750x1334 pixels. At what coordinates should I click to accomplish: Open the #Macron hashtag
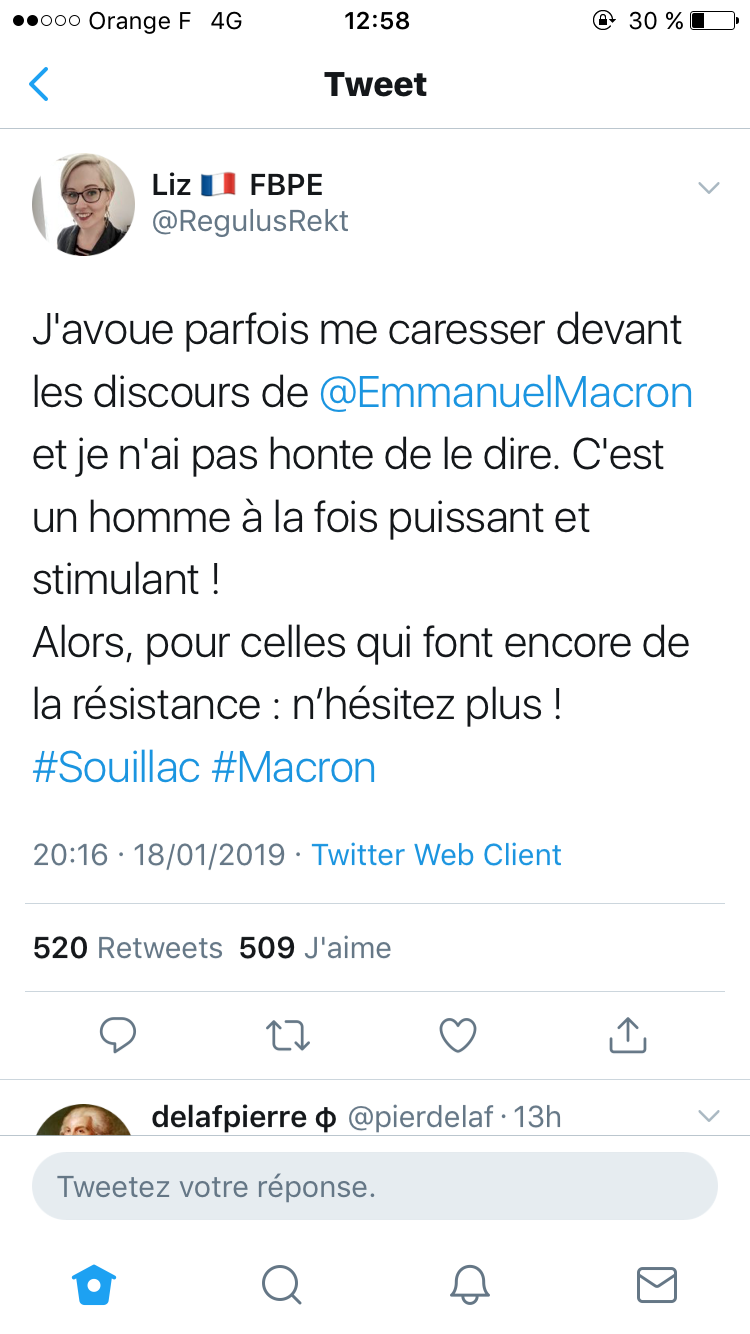point(294,768)
